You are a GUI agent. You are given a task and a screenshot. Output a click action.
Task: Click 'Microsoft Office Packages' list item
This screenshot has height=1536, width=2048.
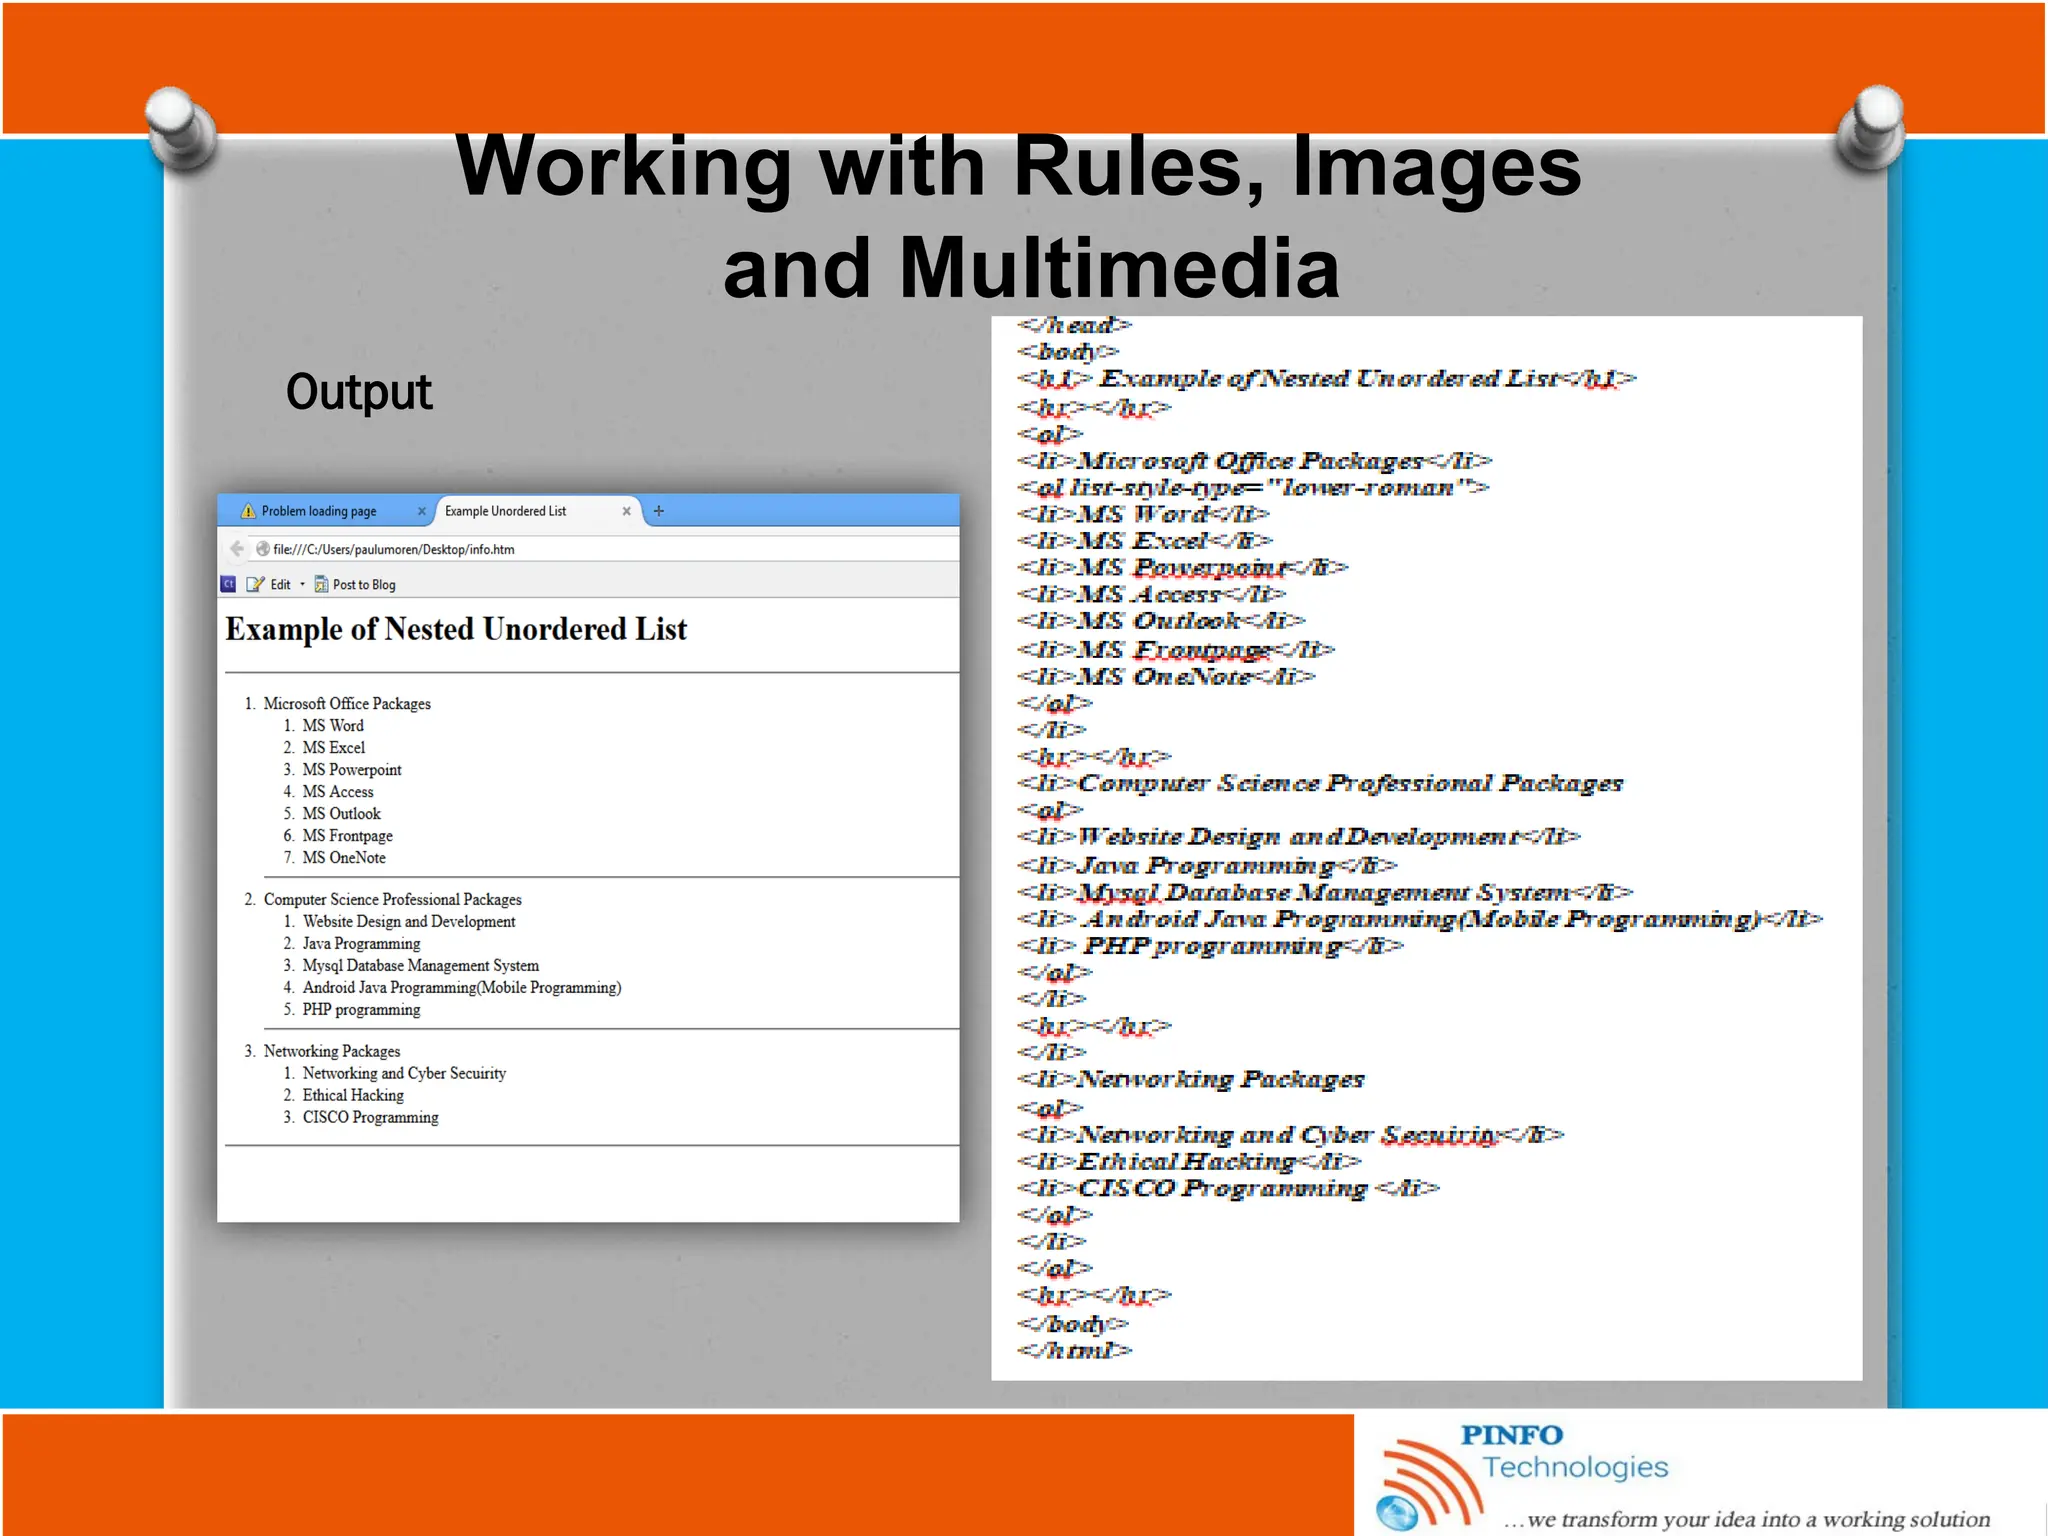347,704
